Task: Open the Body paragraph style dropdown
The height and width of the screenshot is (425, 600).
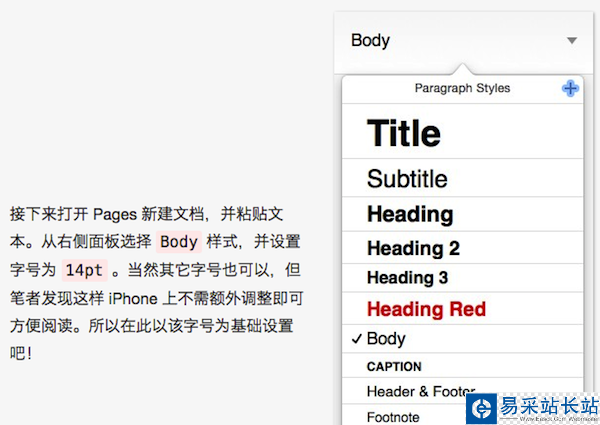Action: pos(463,41)
